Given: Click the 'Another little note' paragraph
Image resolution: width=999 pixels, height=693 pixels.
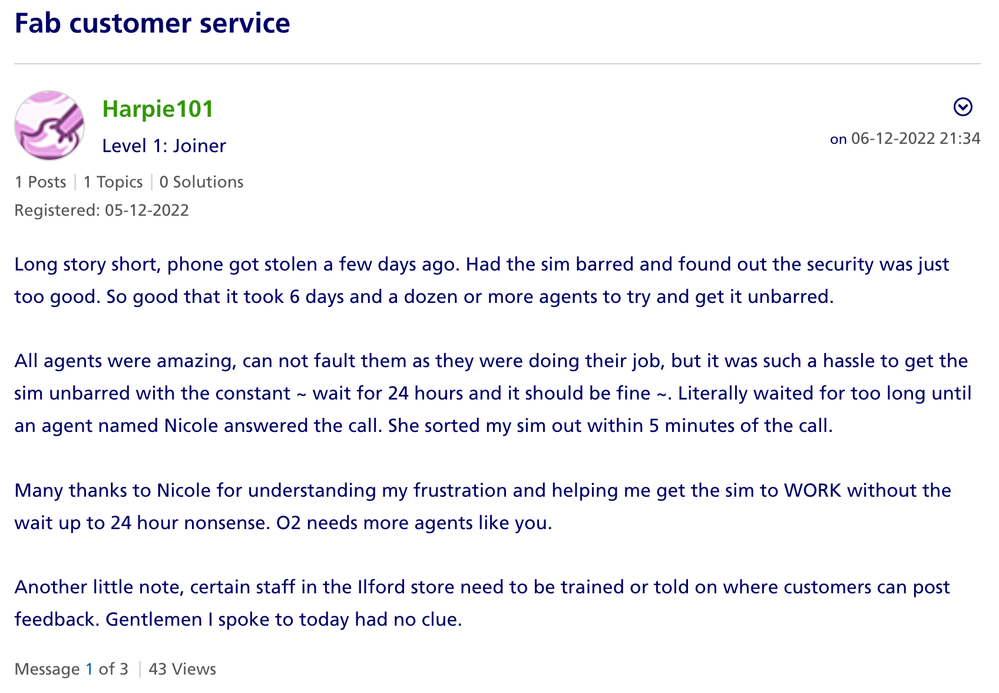Looking at the screenshot, I should click(x=481, y=603).
